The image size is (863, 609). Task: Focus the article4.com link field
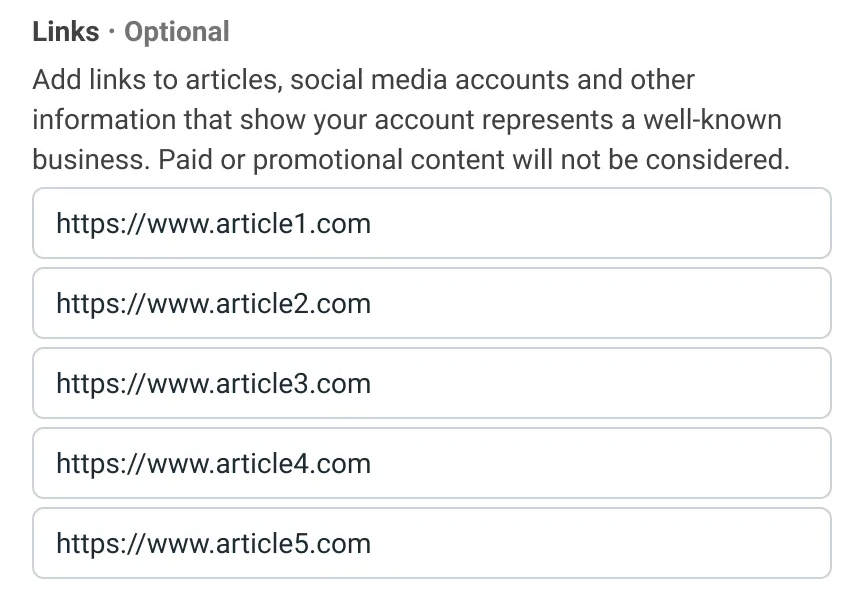point(430,463)
